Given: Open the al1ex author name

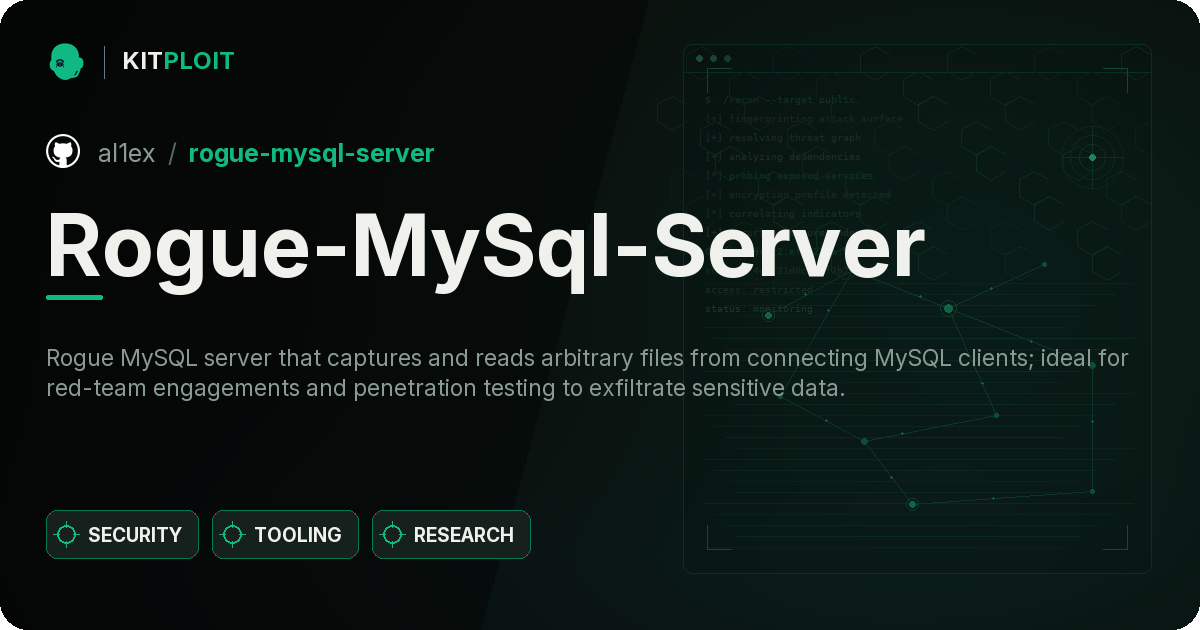Looking at the screenshot, I should [127, 153].
